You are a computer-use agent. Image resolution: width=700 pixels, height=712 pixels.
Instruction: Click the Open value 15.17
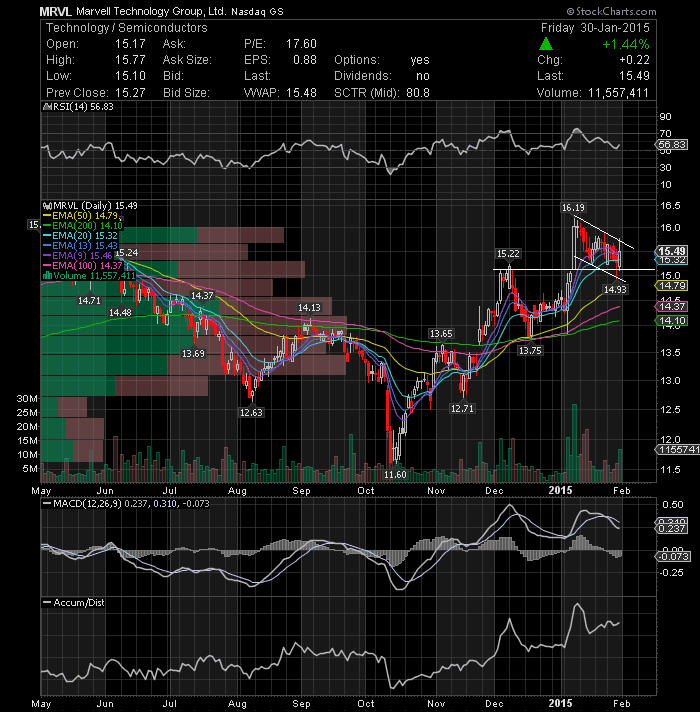(130, 44)
